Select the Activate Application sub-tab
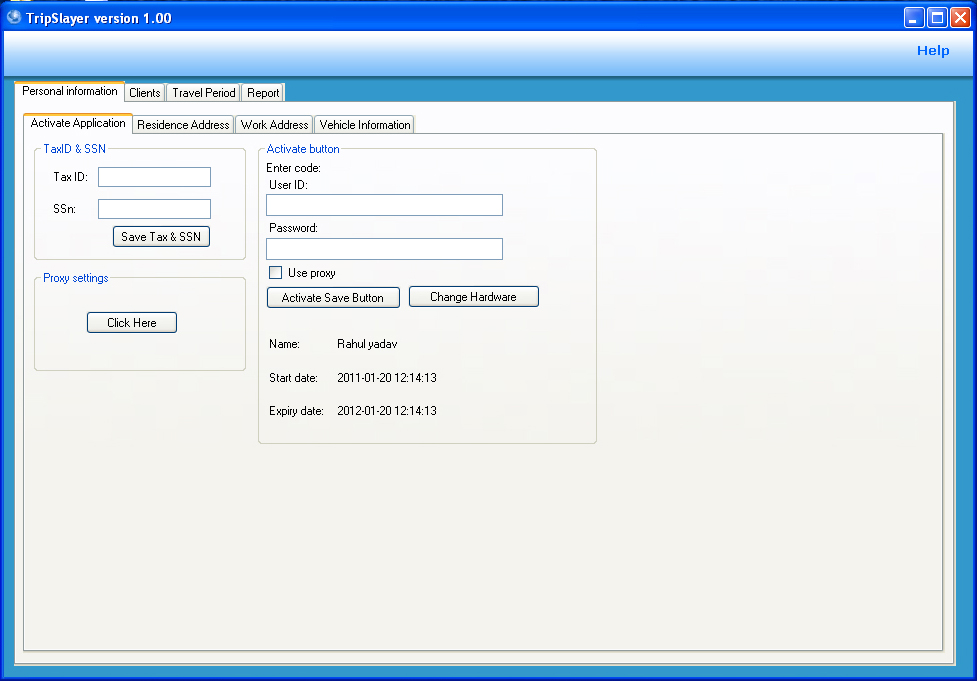This screenshot has height=681, width=977. (78, 123)
